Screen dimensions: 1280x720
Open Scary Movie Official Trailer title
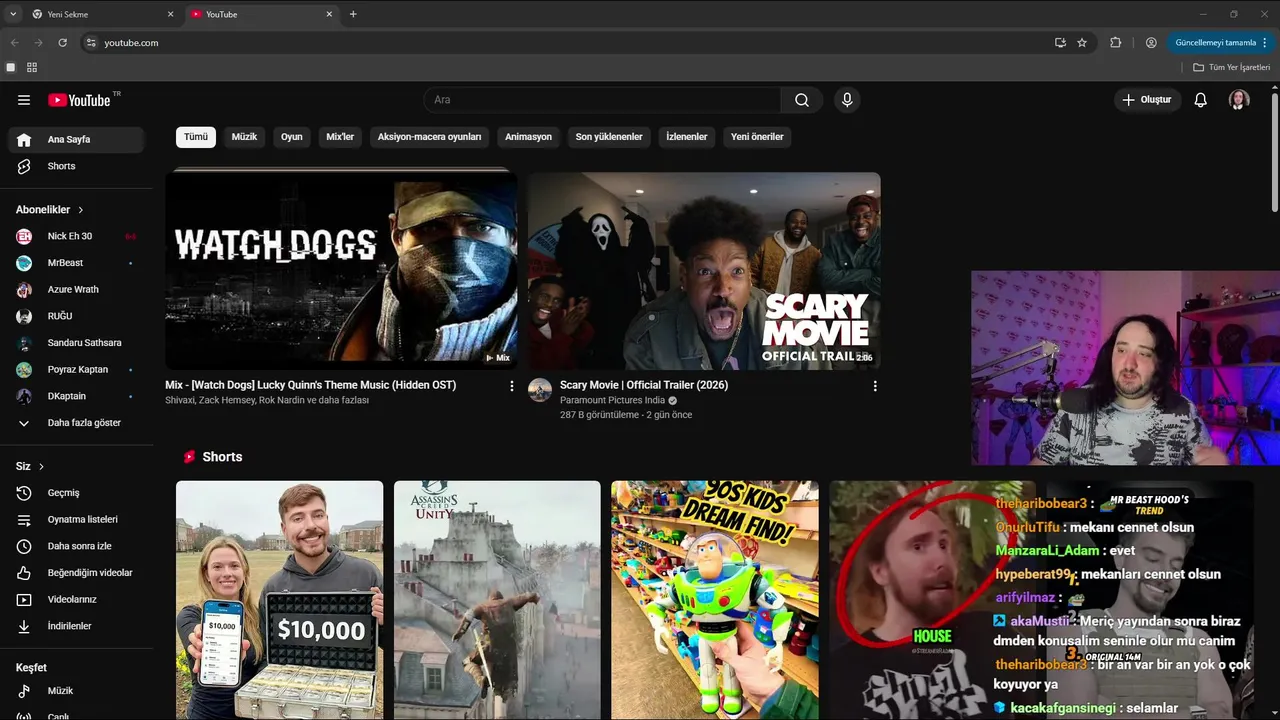(644, 385)
